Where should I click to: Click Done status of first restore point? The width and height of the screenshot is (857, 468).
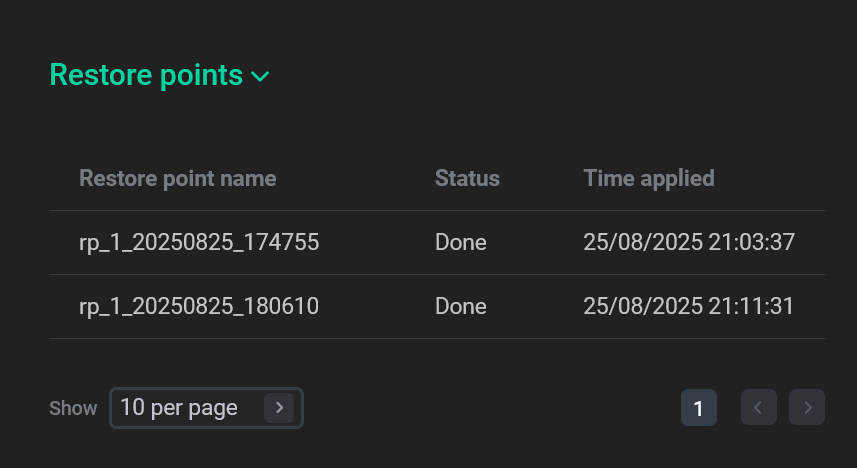coord(461,242)
